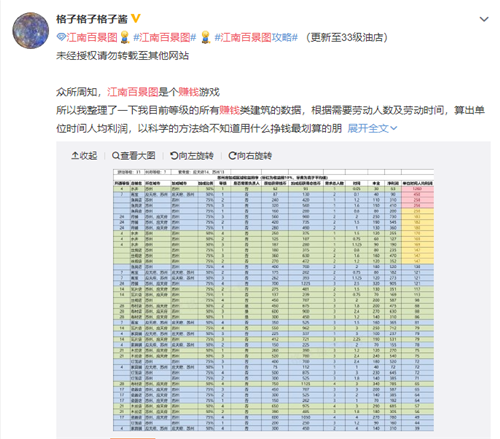500x439 pixels.
Task: Click the spreadsheet image thumbnail
Action: point(273,300)
